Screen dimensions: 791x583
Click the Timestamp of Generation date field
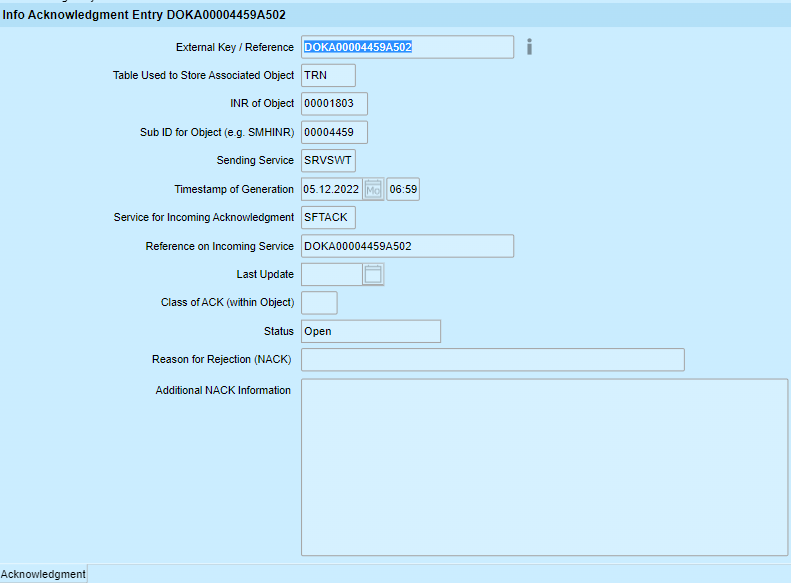pyautogui.click(x=330, y=189)
